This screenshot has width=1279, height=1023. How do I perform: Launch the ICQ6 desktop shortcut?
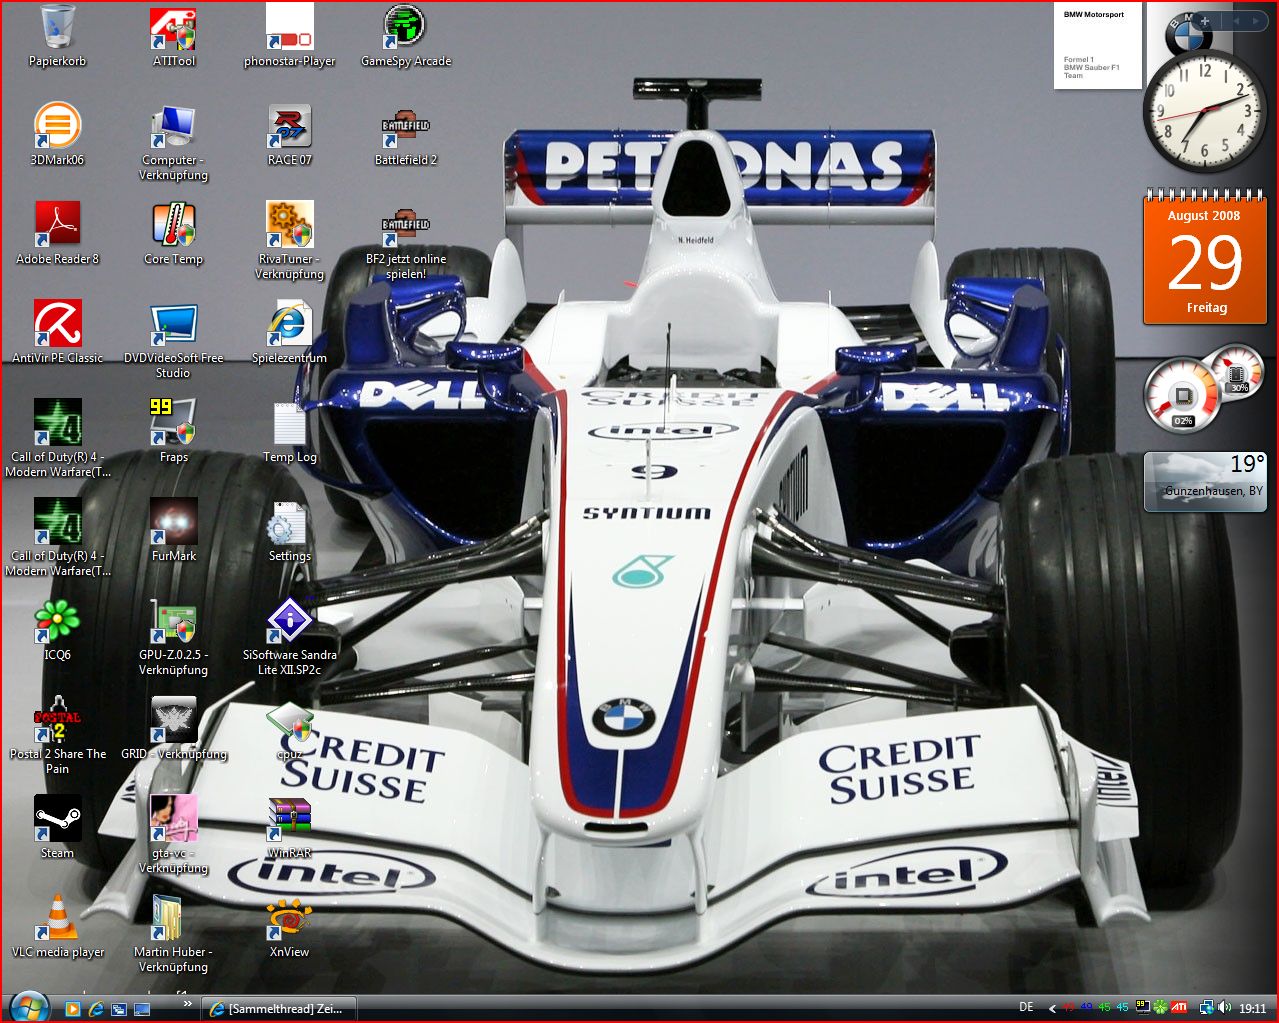tap(57, 630)
